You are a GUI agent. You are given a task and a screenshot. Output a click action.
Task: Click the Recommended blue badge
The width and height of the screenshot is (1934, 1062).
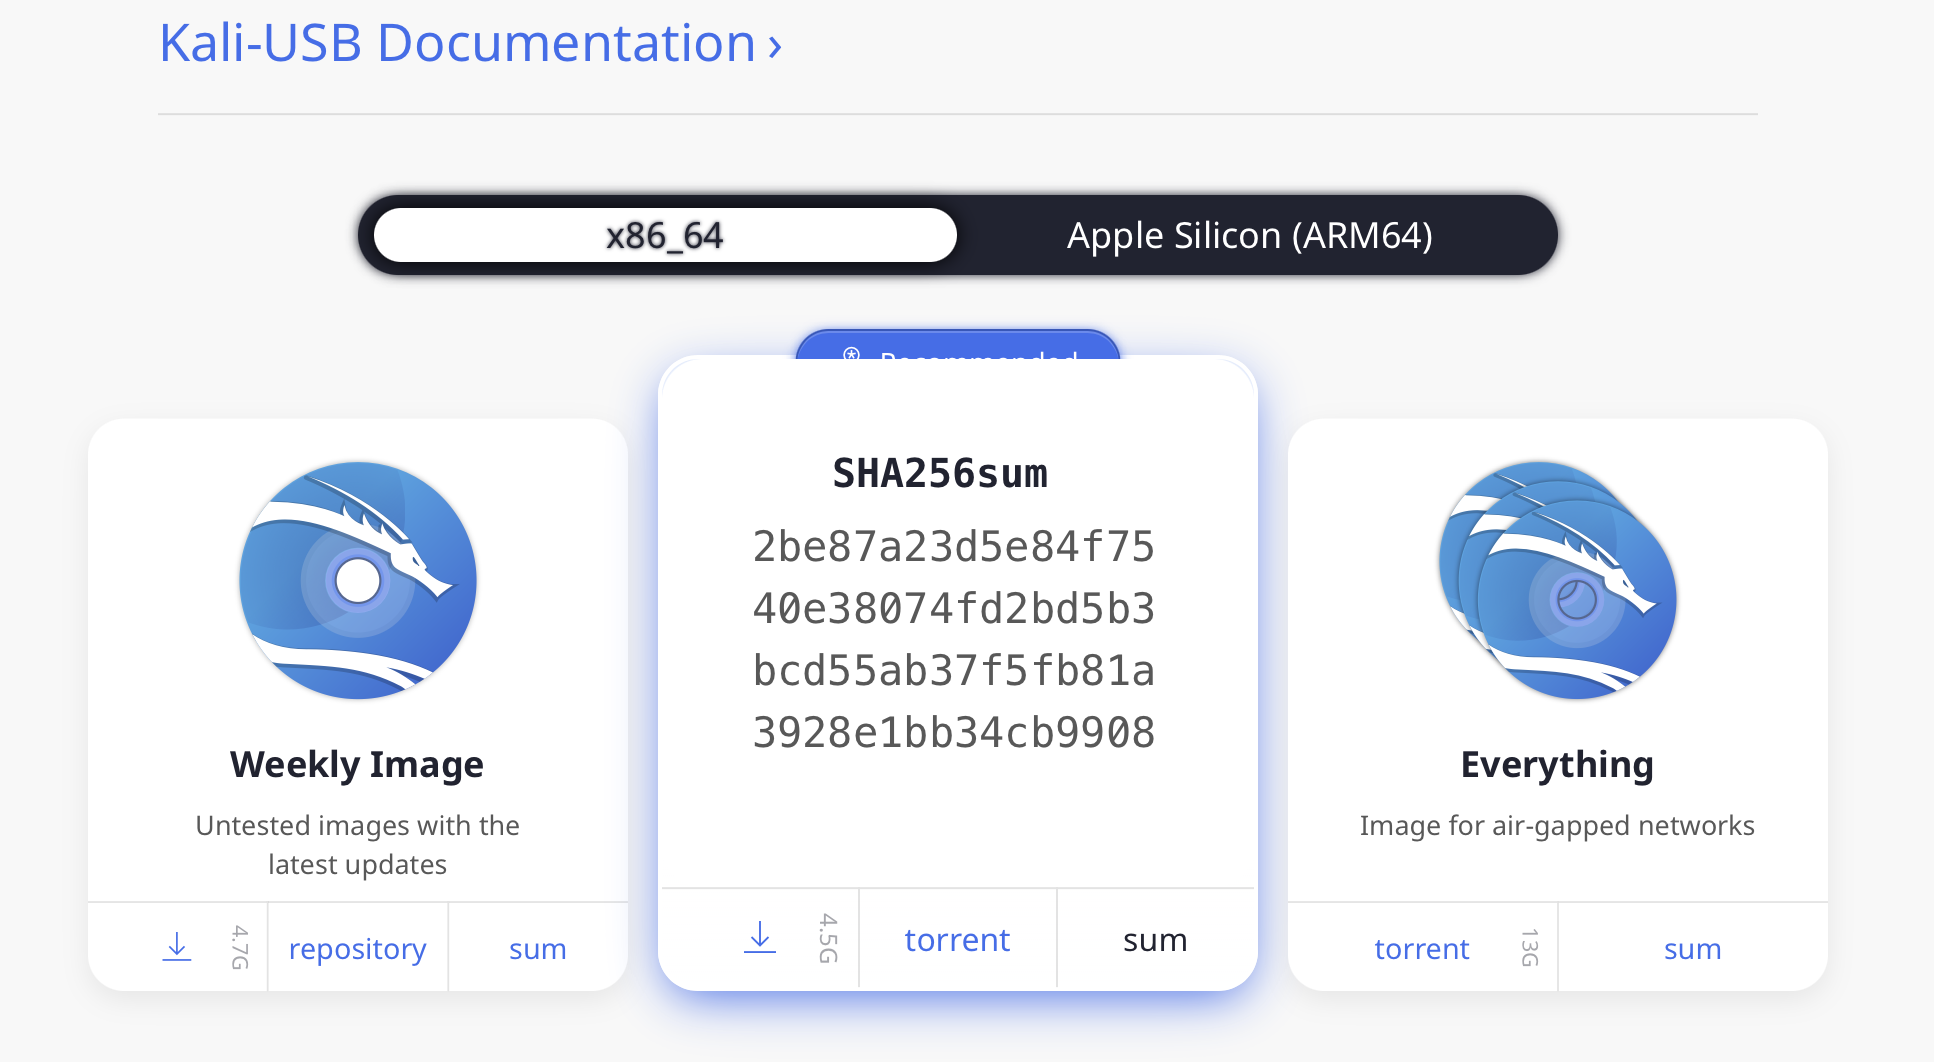[958, 345]
